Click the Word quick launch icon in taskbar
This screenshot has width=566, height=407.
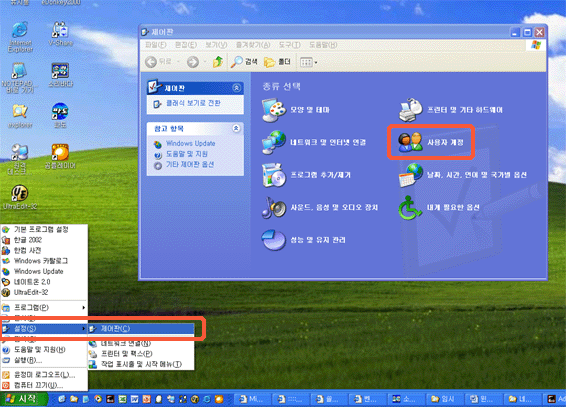[135, 399]
